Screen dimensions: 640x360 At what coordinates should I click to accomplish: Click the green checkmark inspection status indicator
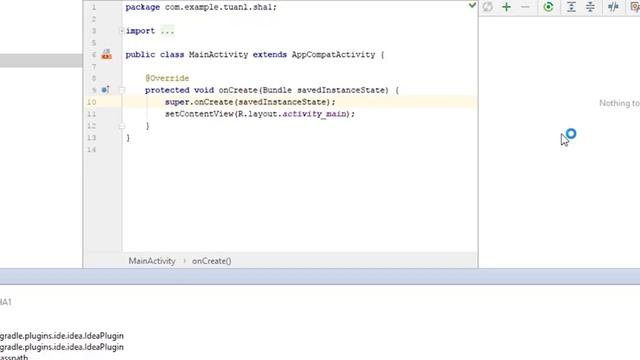(472, 5)
